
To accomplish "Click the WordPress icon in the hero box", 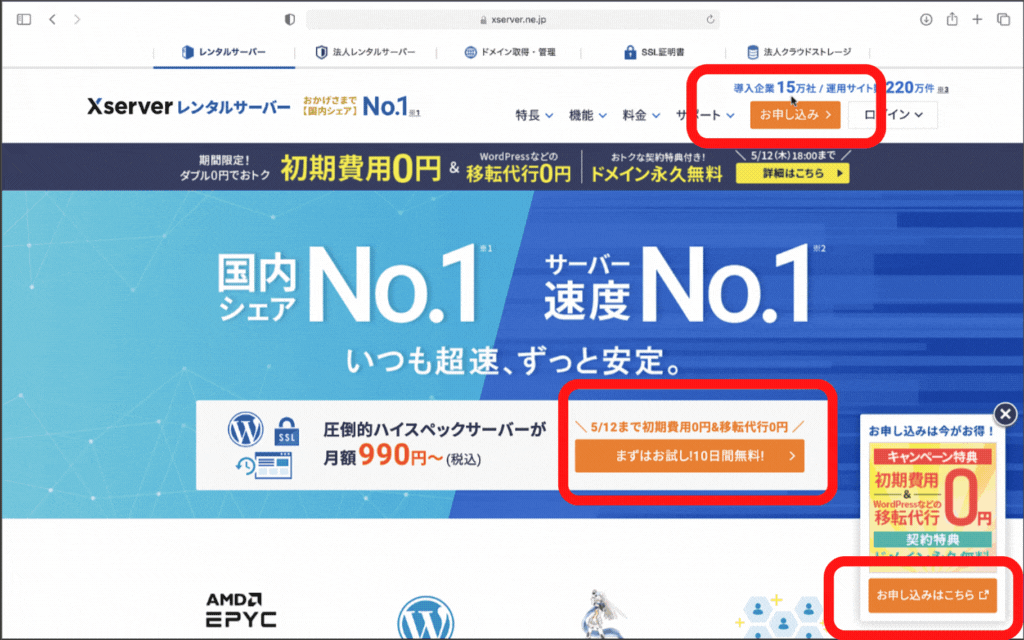I will (246, 430).
